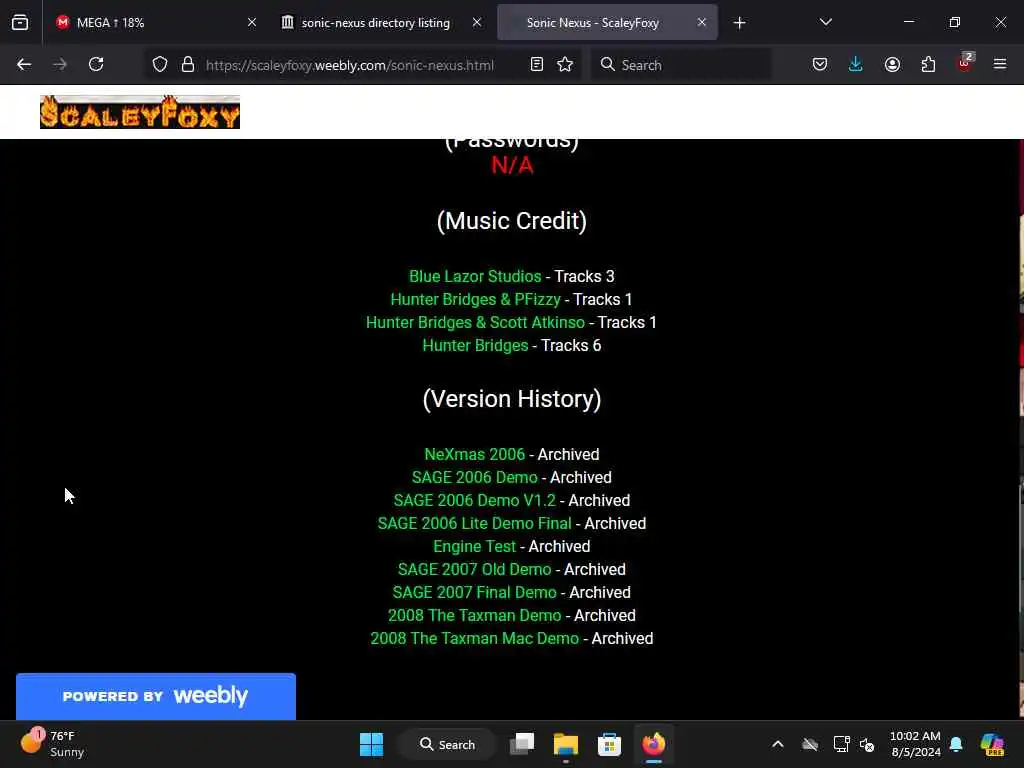Click the ScaleyFoxy logo
Screen dimensions: 1024x768
pyautogui.click(x=140, y=112)
